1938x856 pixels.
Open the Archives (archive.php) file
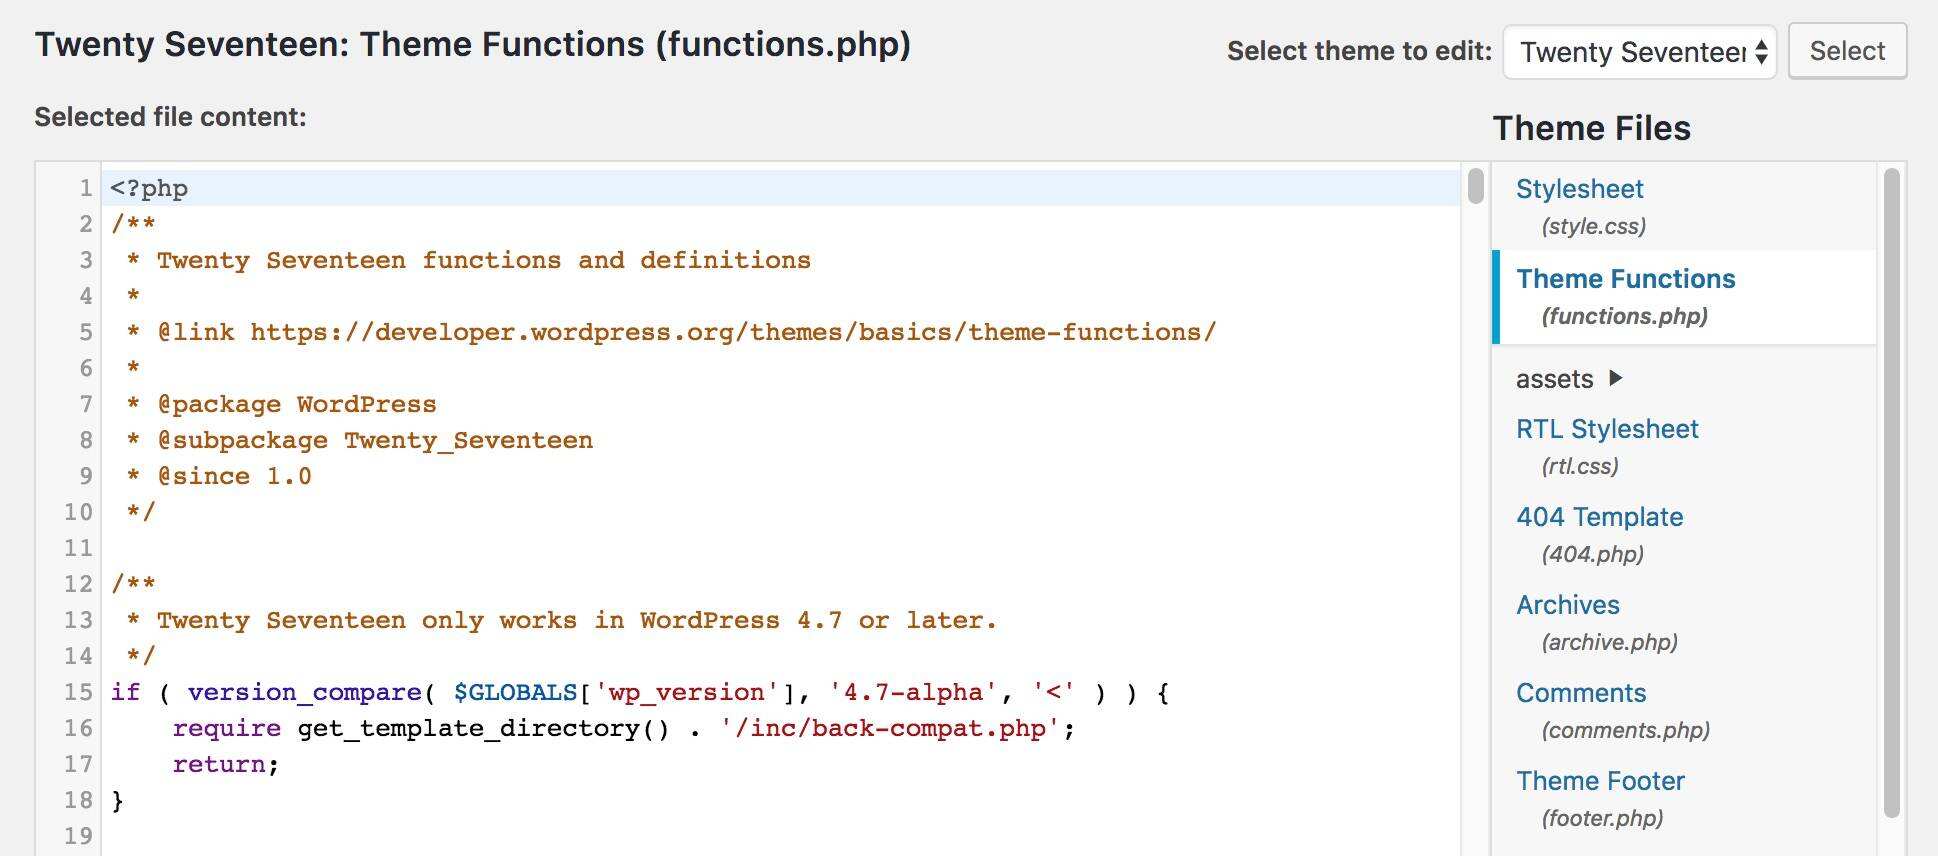click(x=1567, y=605)
